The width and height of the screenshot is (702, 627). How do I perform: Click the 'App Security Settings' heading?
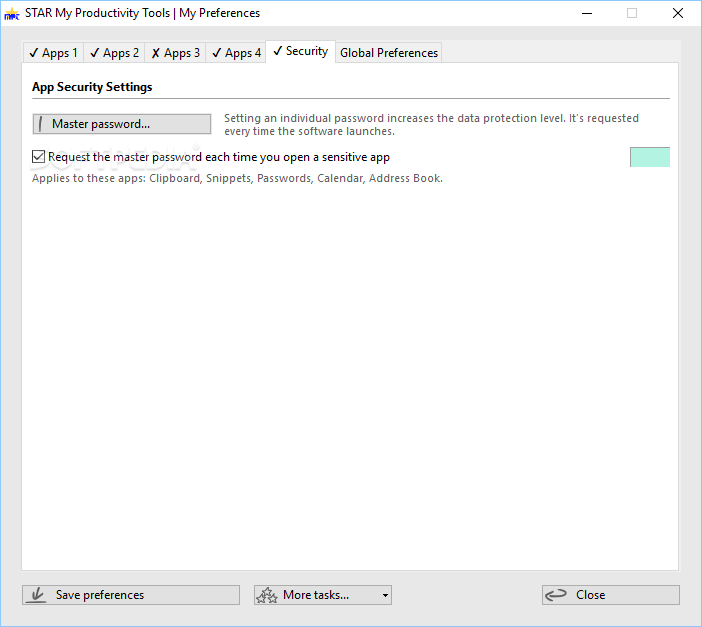tap(92, 87)
